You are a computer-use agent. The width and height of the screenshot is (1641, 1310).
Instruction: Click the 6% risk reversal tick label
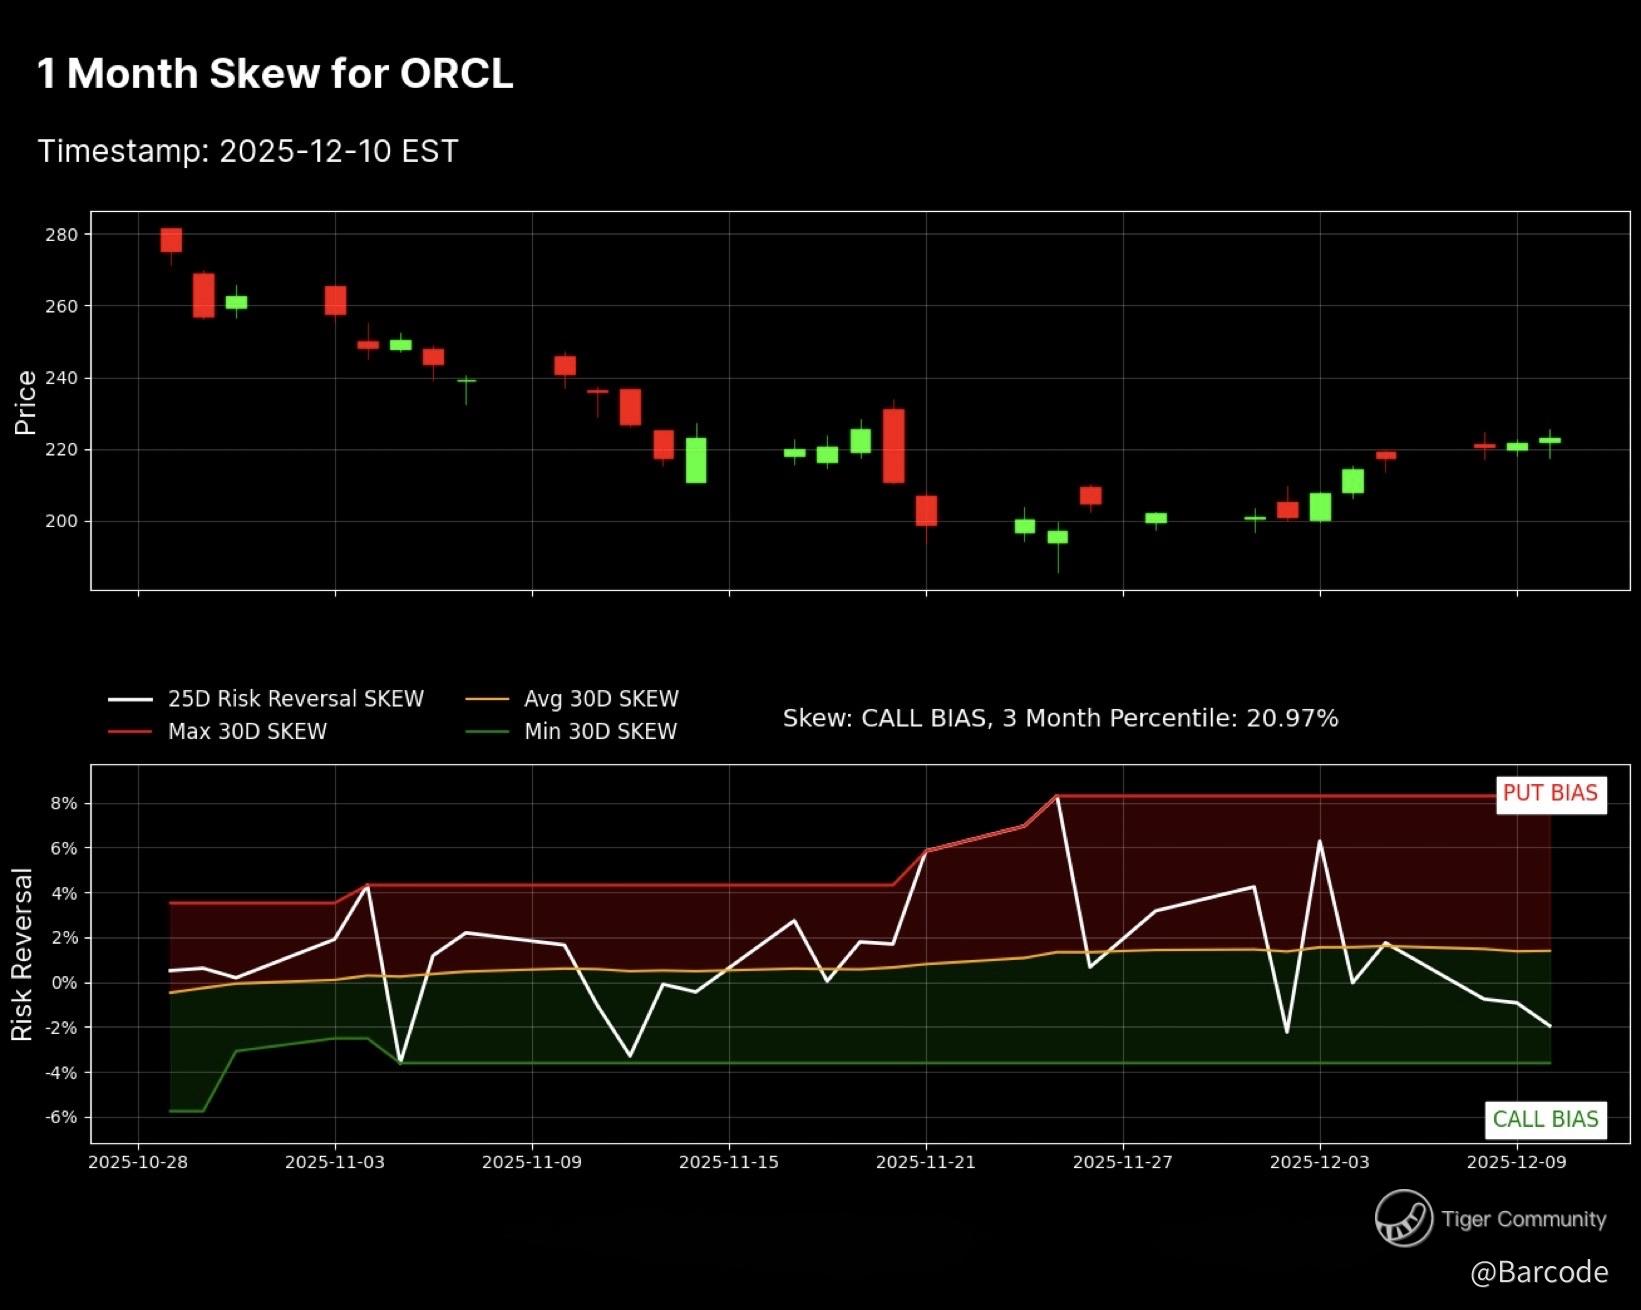coord(64,848)
